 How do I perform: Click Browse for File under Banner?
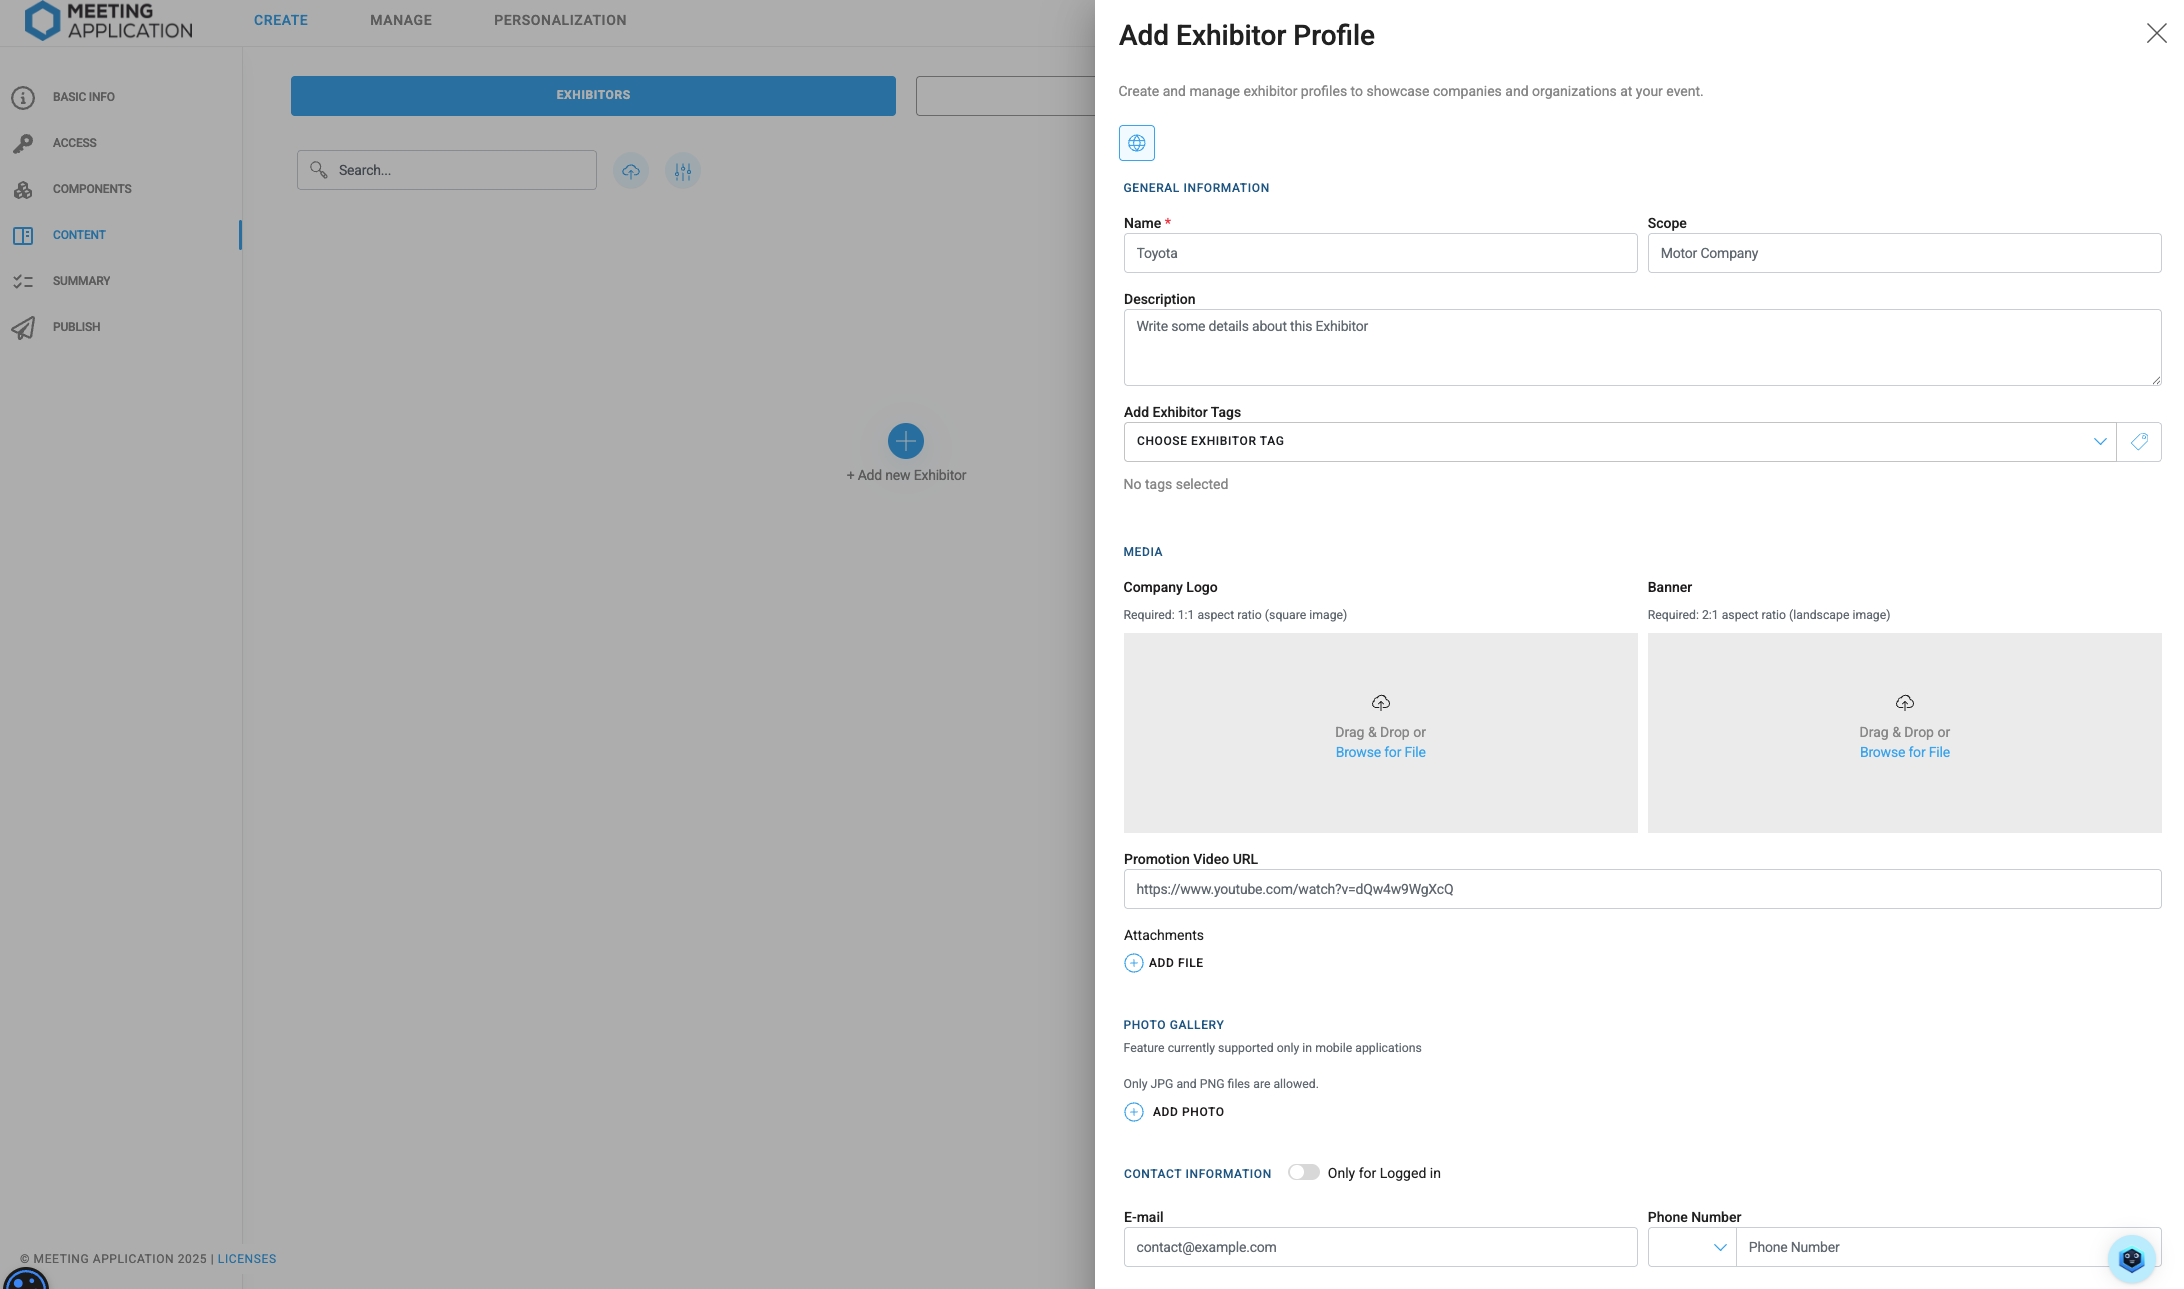[1905, 752]
